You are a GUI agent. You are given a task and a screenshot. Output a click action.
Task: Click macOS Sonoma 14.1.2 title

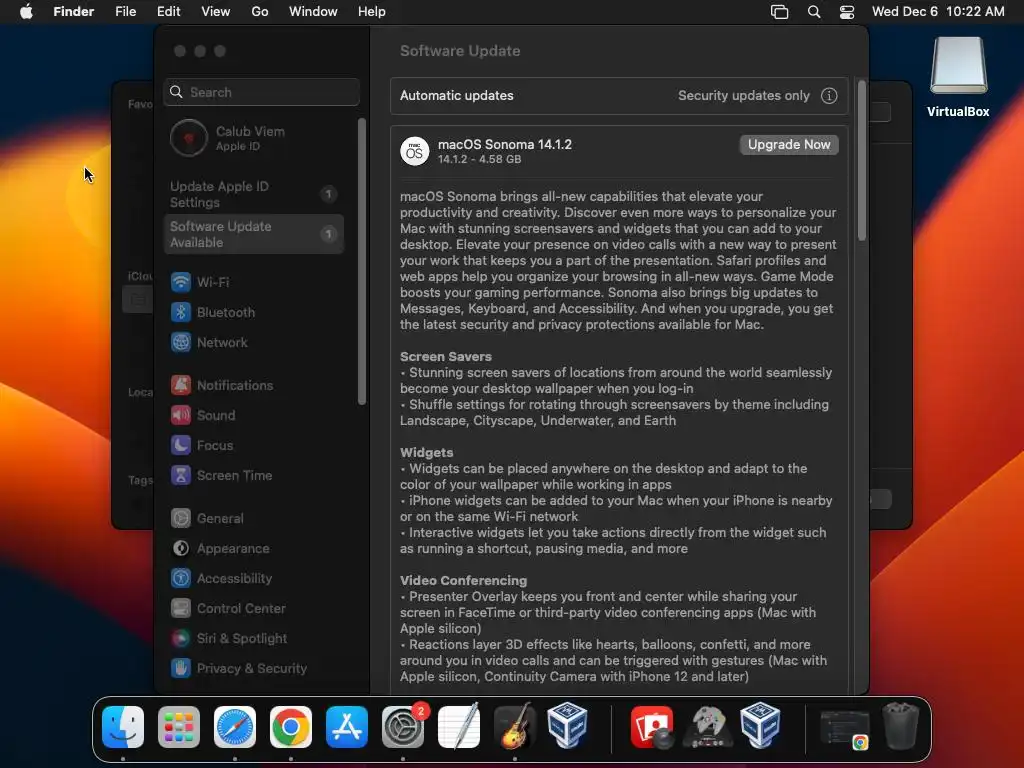point(505,144)
